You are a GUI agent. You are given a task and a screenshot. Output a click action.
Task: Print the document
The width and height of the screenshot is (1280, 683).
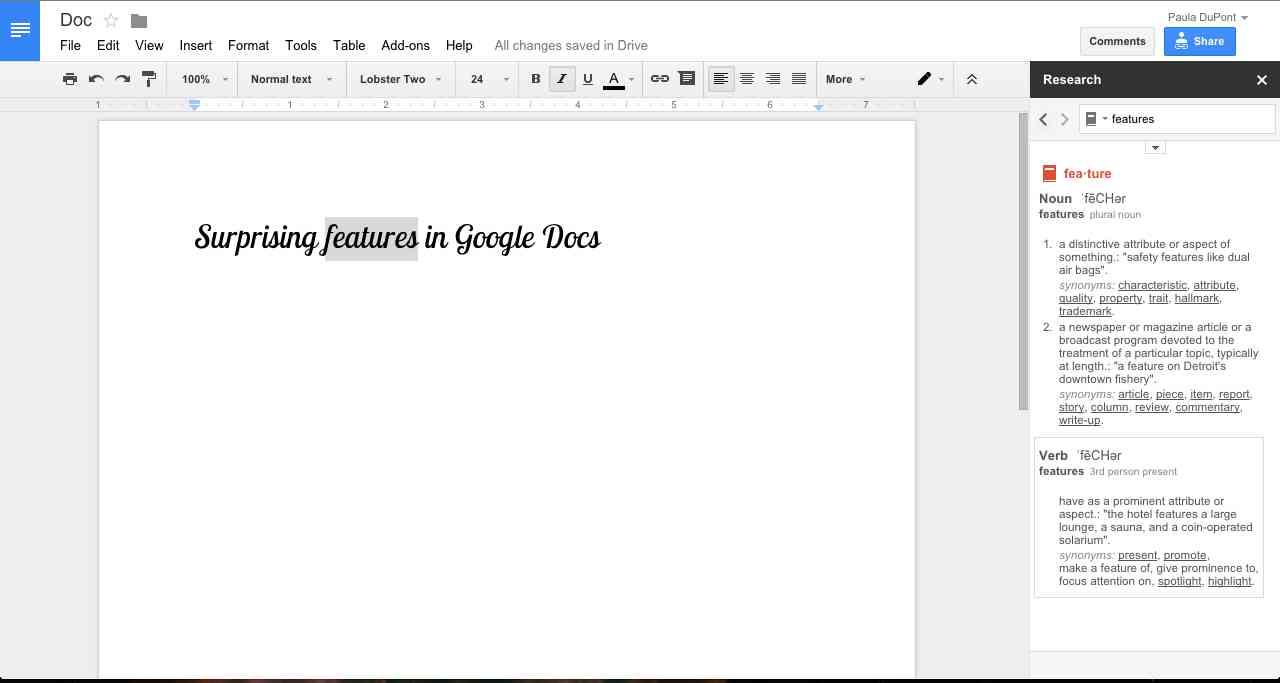pyautogui.click(x=69, y=79)
